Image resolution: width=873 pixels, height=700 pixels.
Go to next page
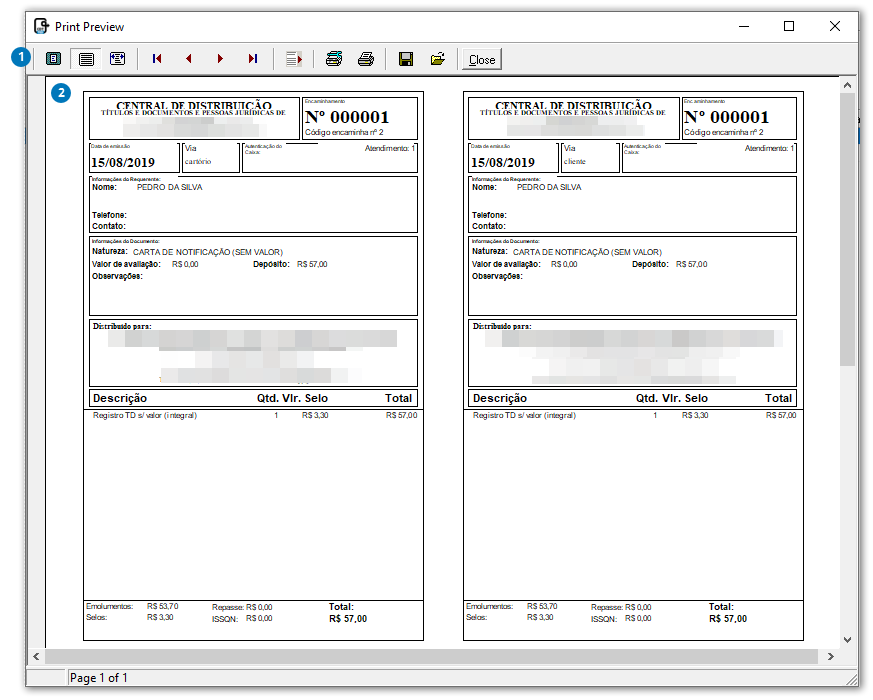(220, 58)
